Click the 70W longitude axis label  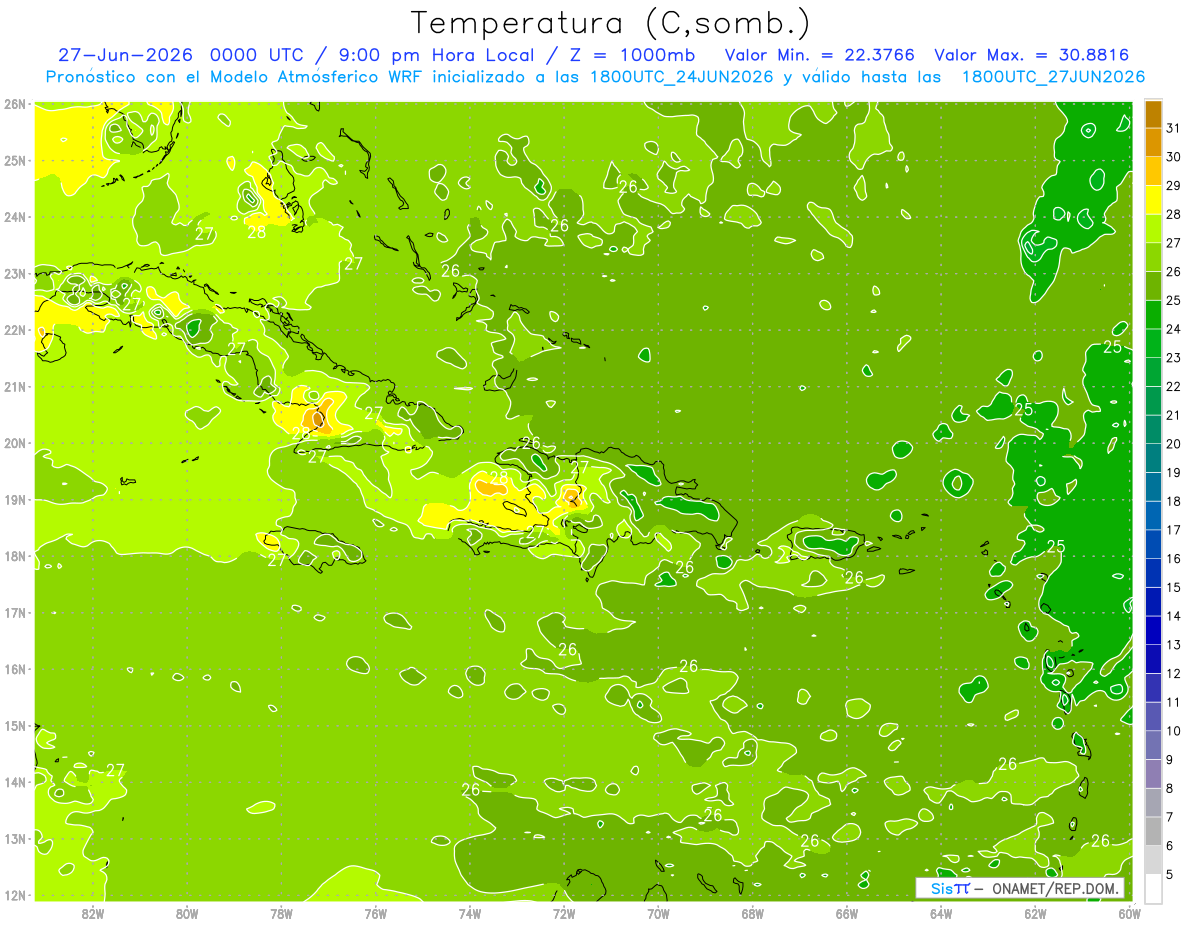point(658,914)
